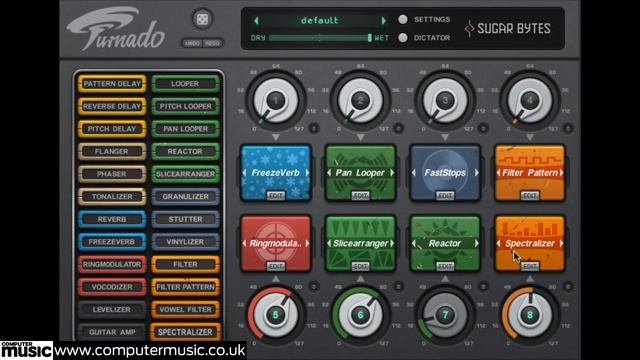
Task: Next effect arrow on Spectralizer slot
Action: (562, 243)
